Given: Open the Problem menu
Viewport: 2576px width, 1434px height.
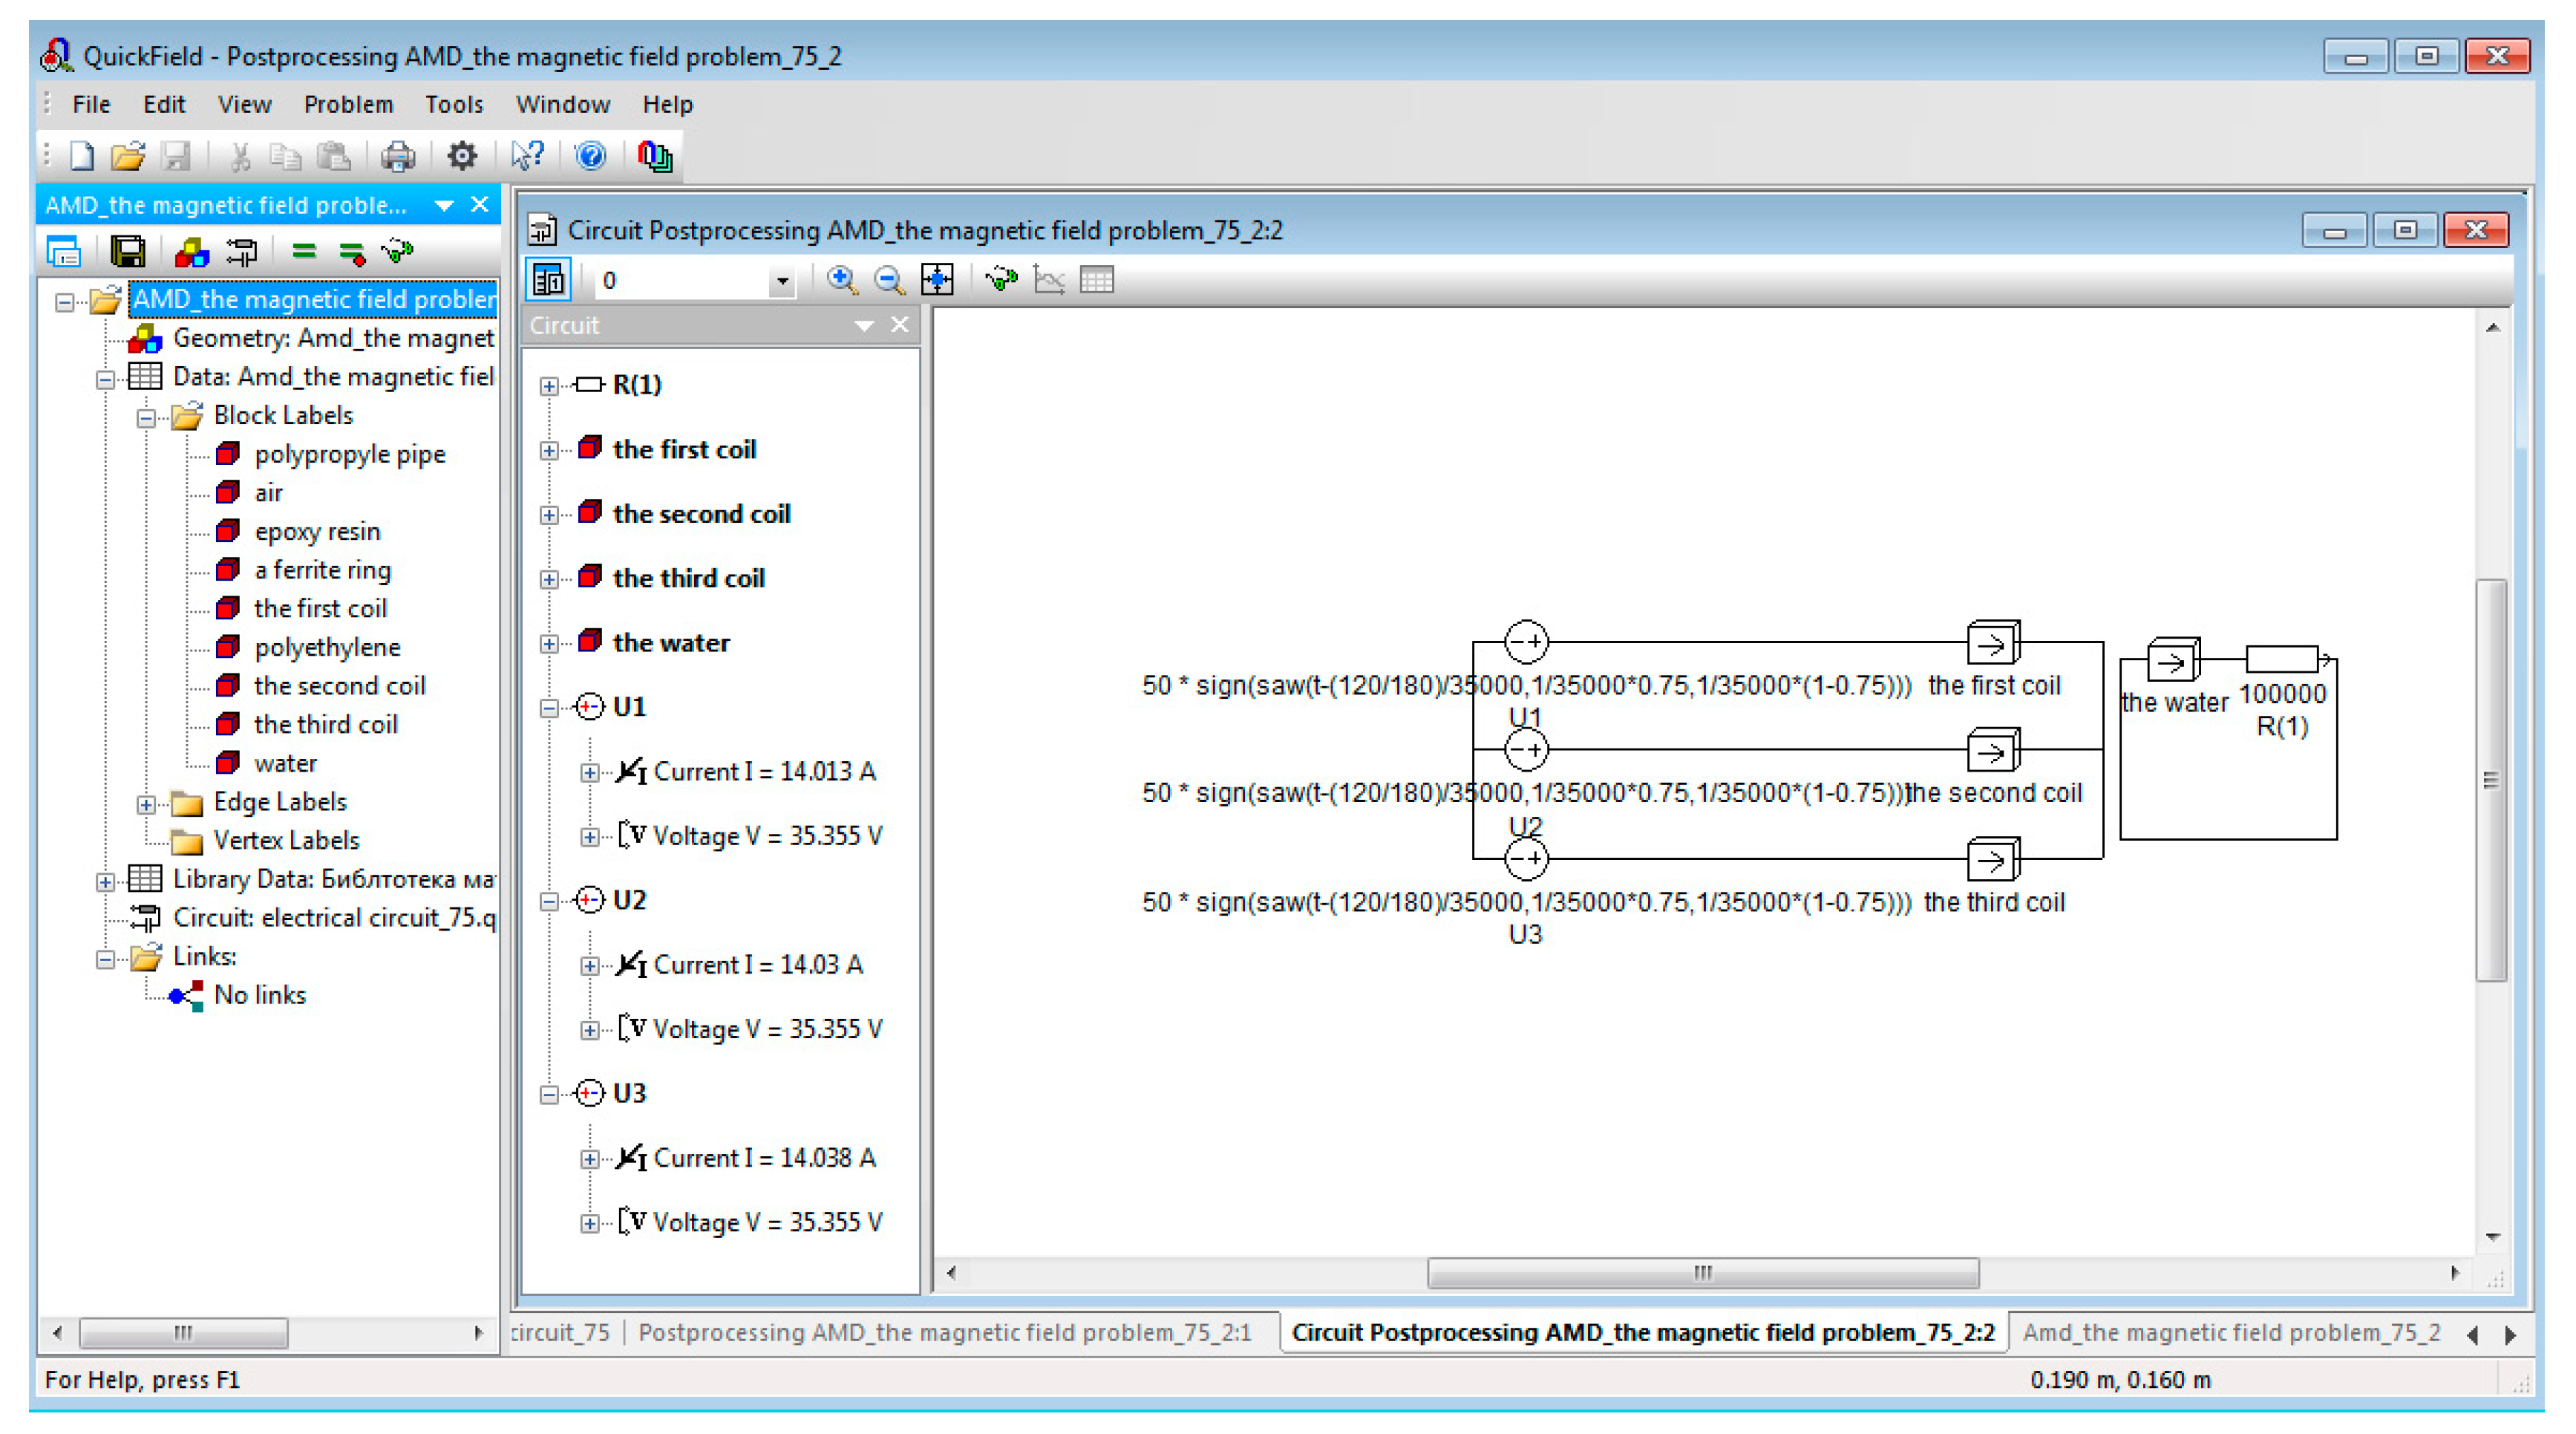Looking at the screenshot, I should tap(348, 104).
